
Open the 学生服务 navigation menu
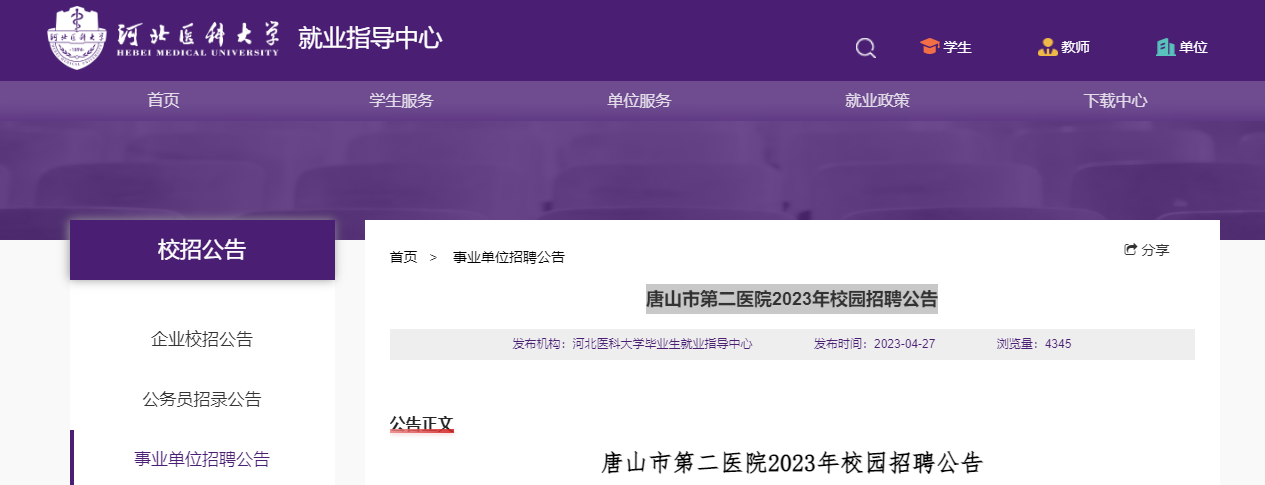click(401, 100)
